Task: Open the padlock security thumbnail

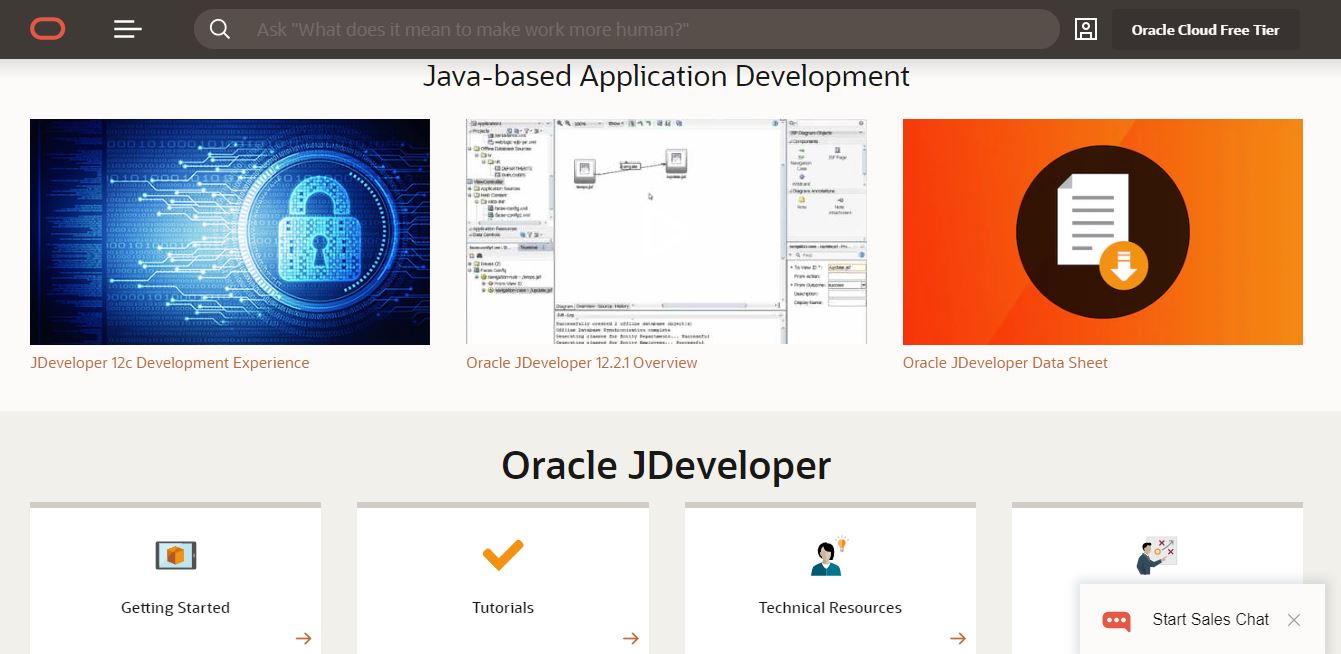Action: click(x=230, y=232)
